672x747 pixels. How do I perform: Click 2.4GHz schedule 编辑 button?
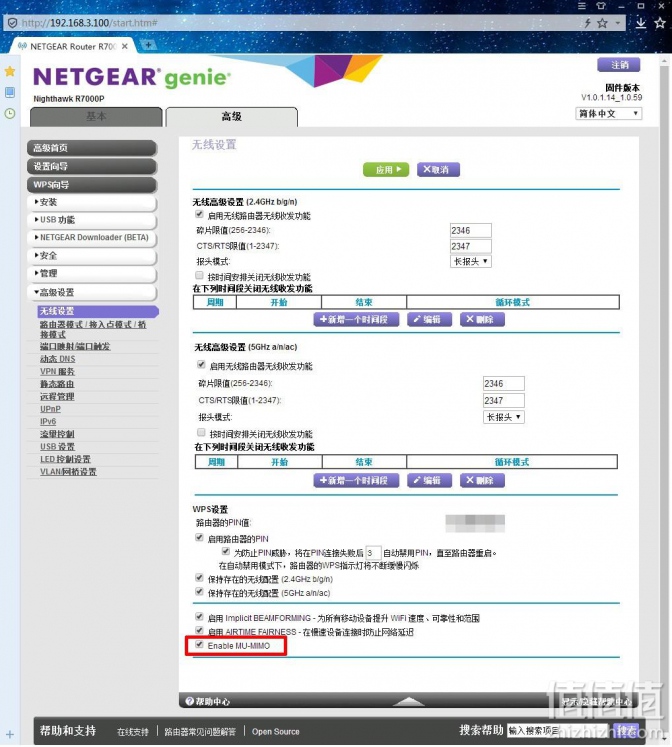click(x=429, y=319)
